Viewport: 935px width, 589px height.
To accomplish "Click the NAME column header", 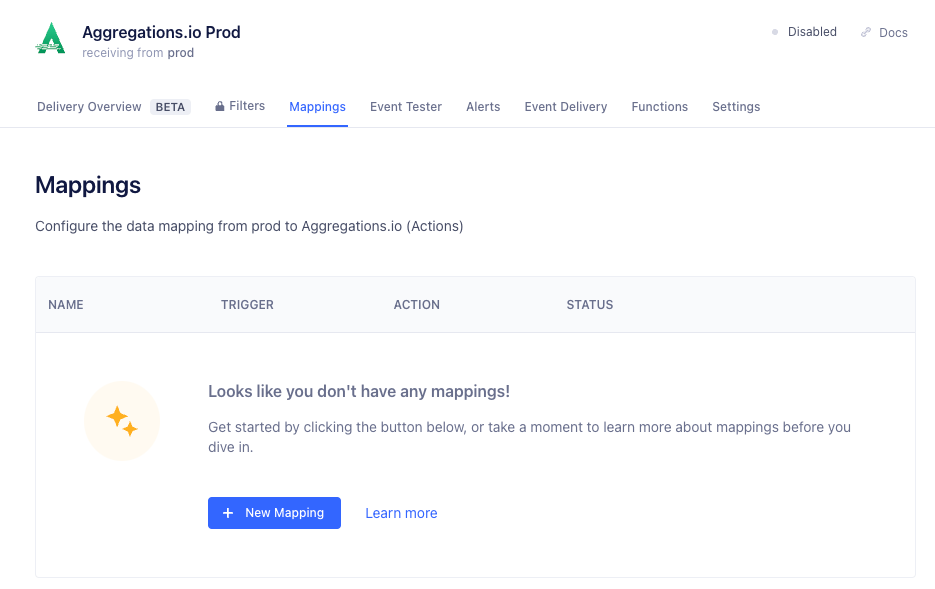I will [66, 305].
